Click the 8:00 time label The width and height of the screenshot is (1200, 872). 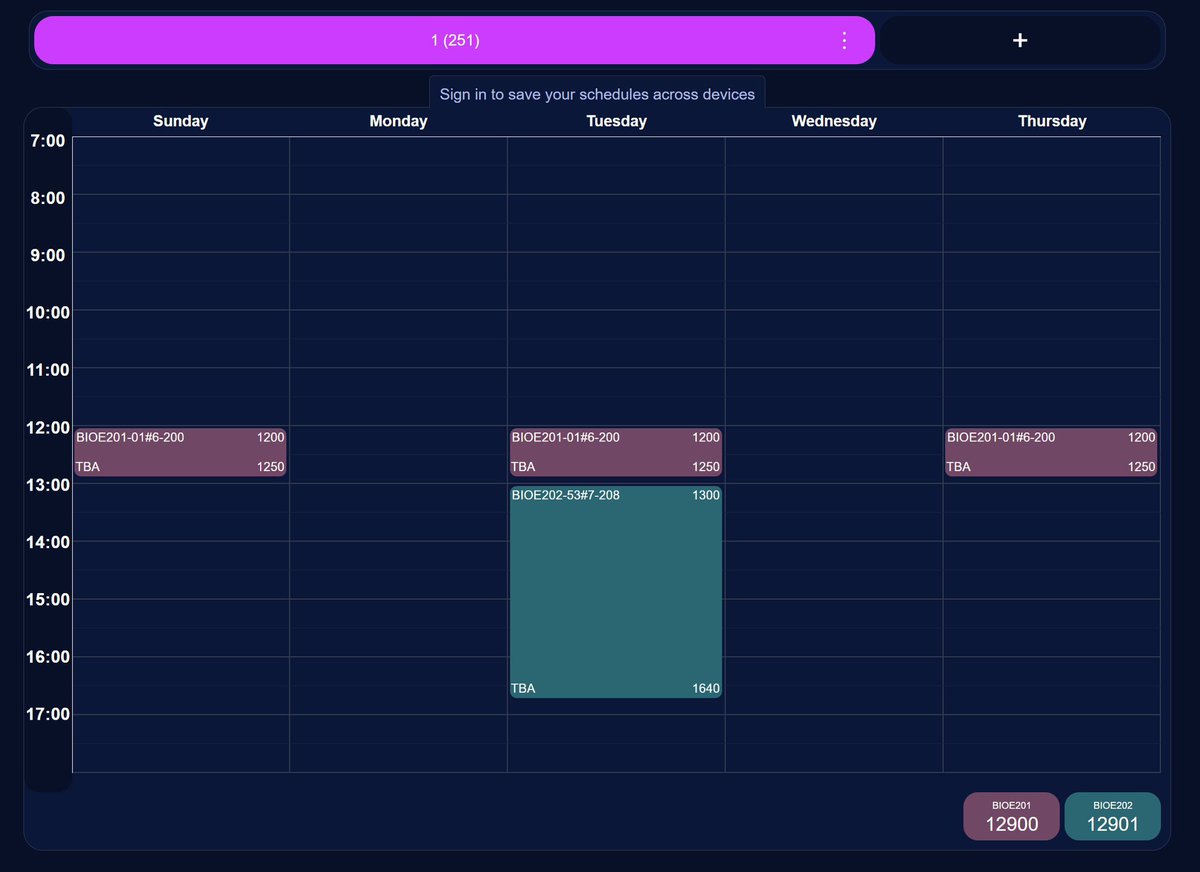click(49, 198)
